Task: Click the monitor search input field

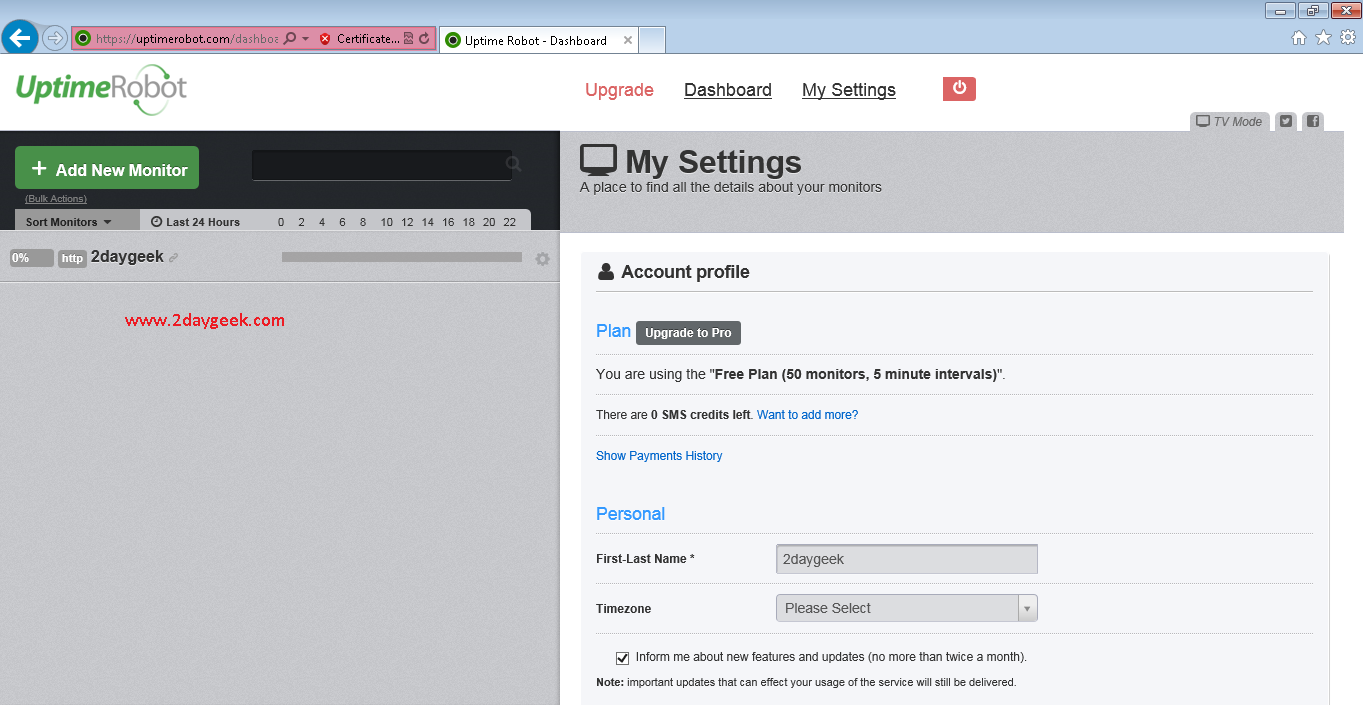Action: tap(381, 165)
